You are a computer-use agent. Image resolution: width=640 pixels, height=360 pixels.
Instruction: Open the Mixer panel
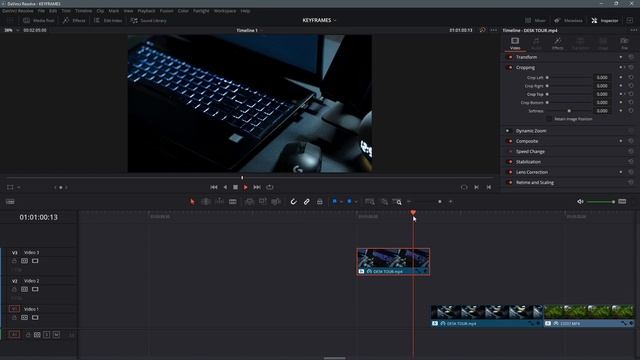coord(535,20)
